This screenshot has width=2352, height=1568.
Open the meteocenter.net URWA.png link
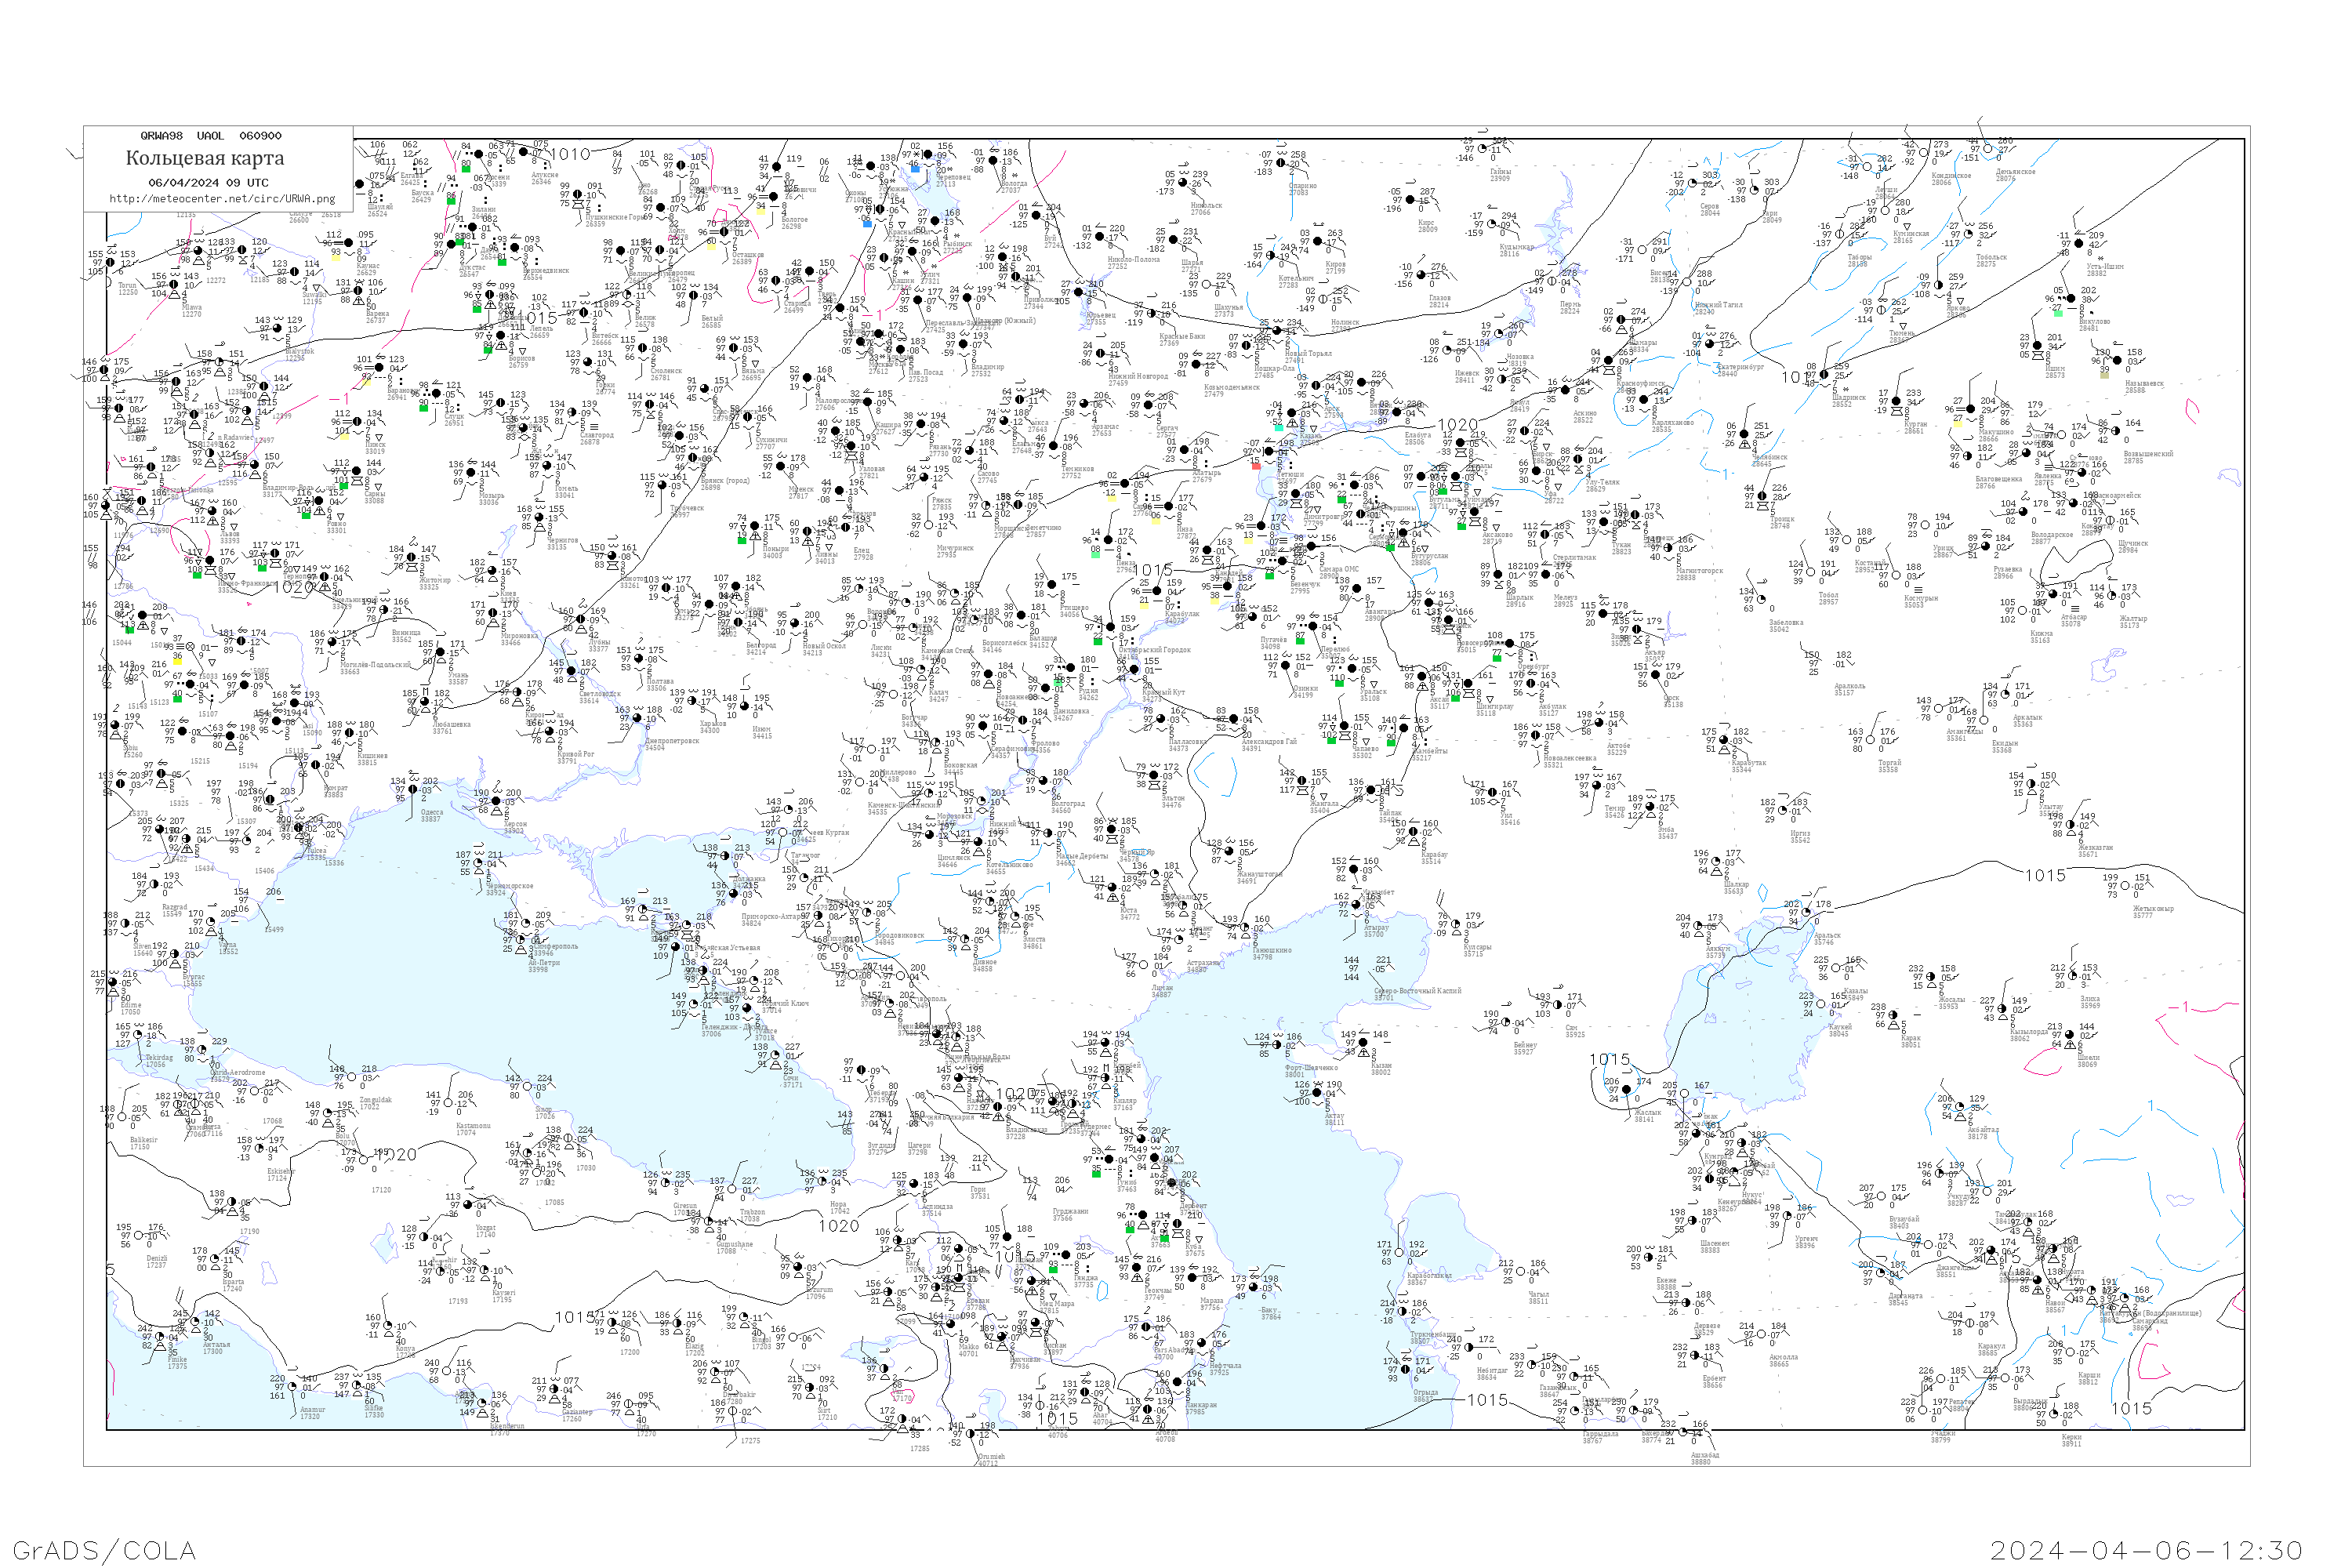[222, 198]
